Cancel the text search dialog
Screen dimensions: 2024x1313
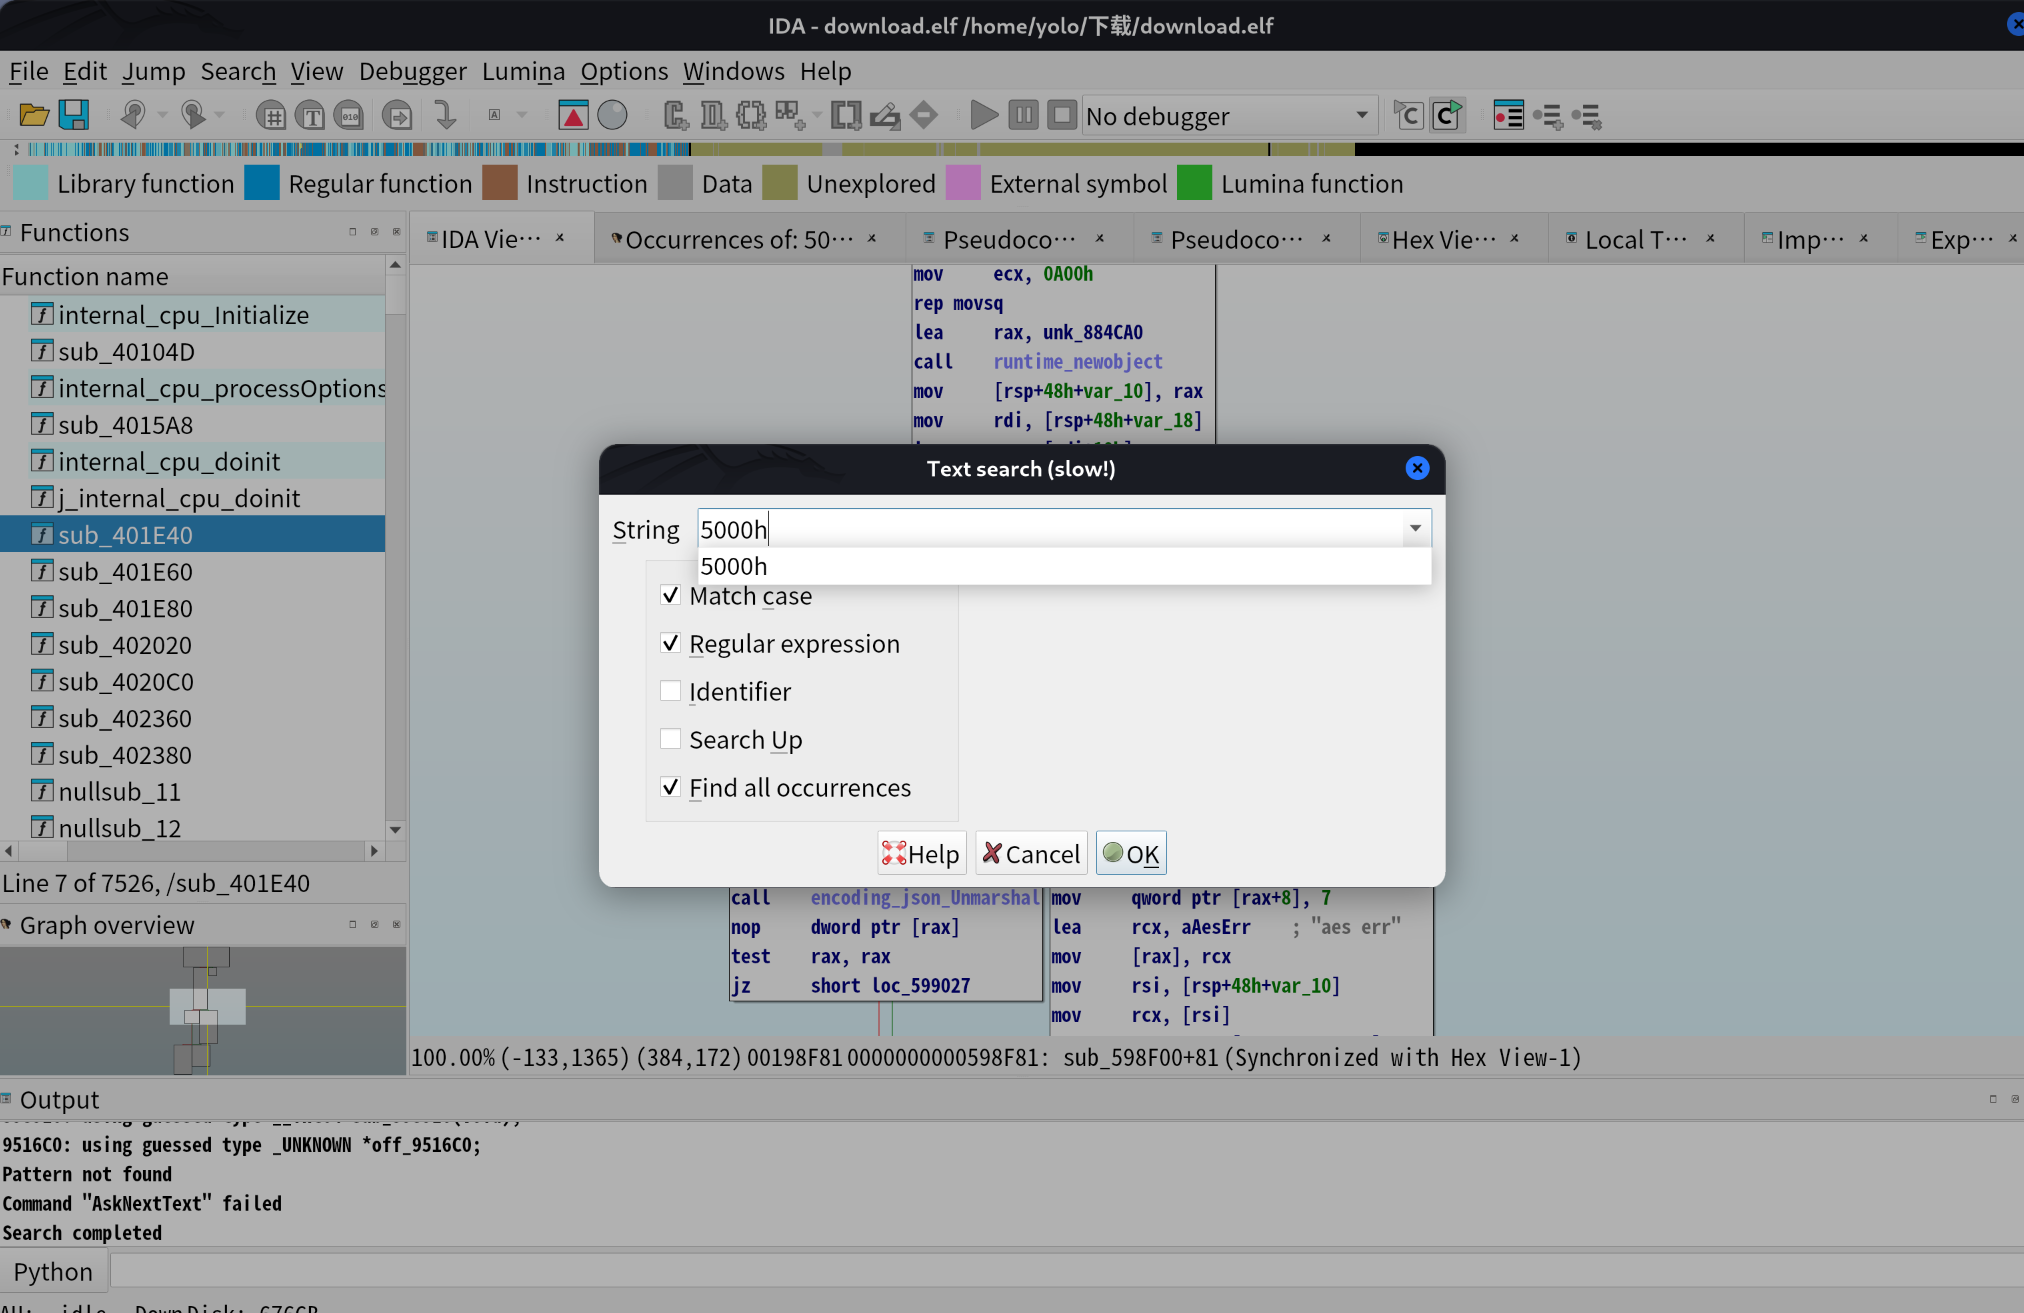(1030, 852)
